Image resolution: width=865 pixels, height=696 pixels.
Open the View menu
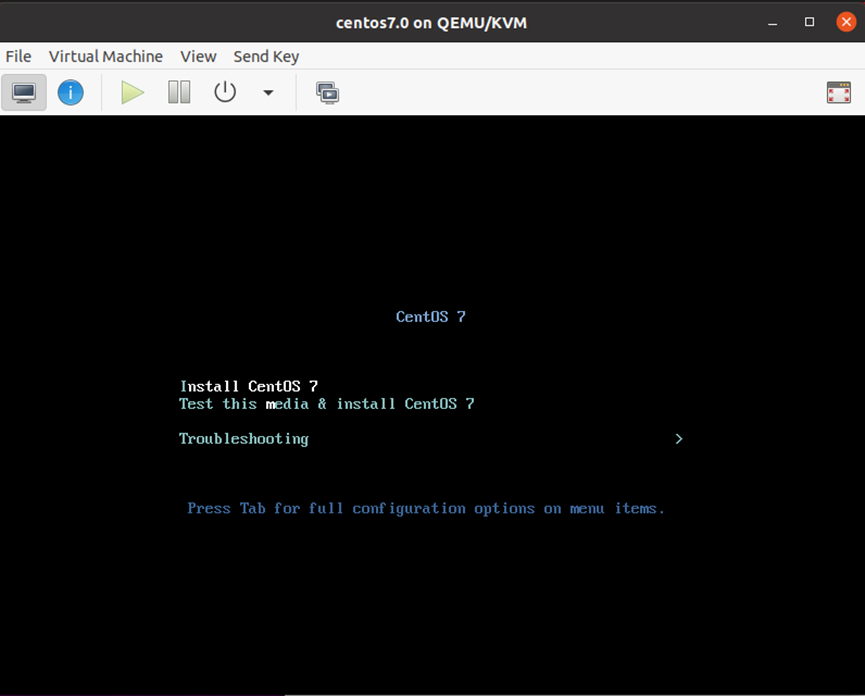click(x=198, y=56)
